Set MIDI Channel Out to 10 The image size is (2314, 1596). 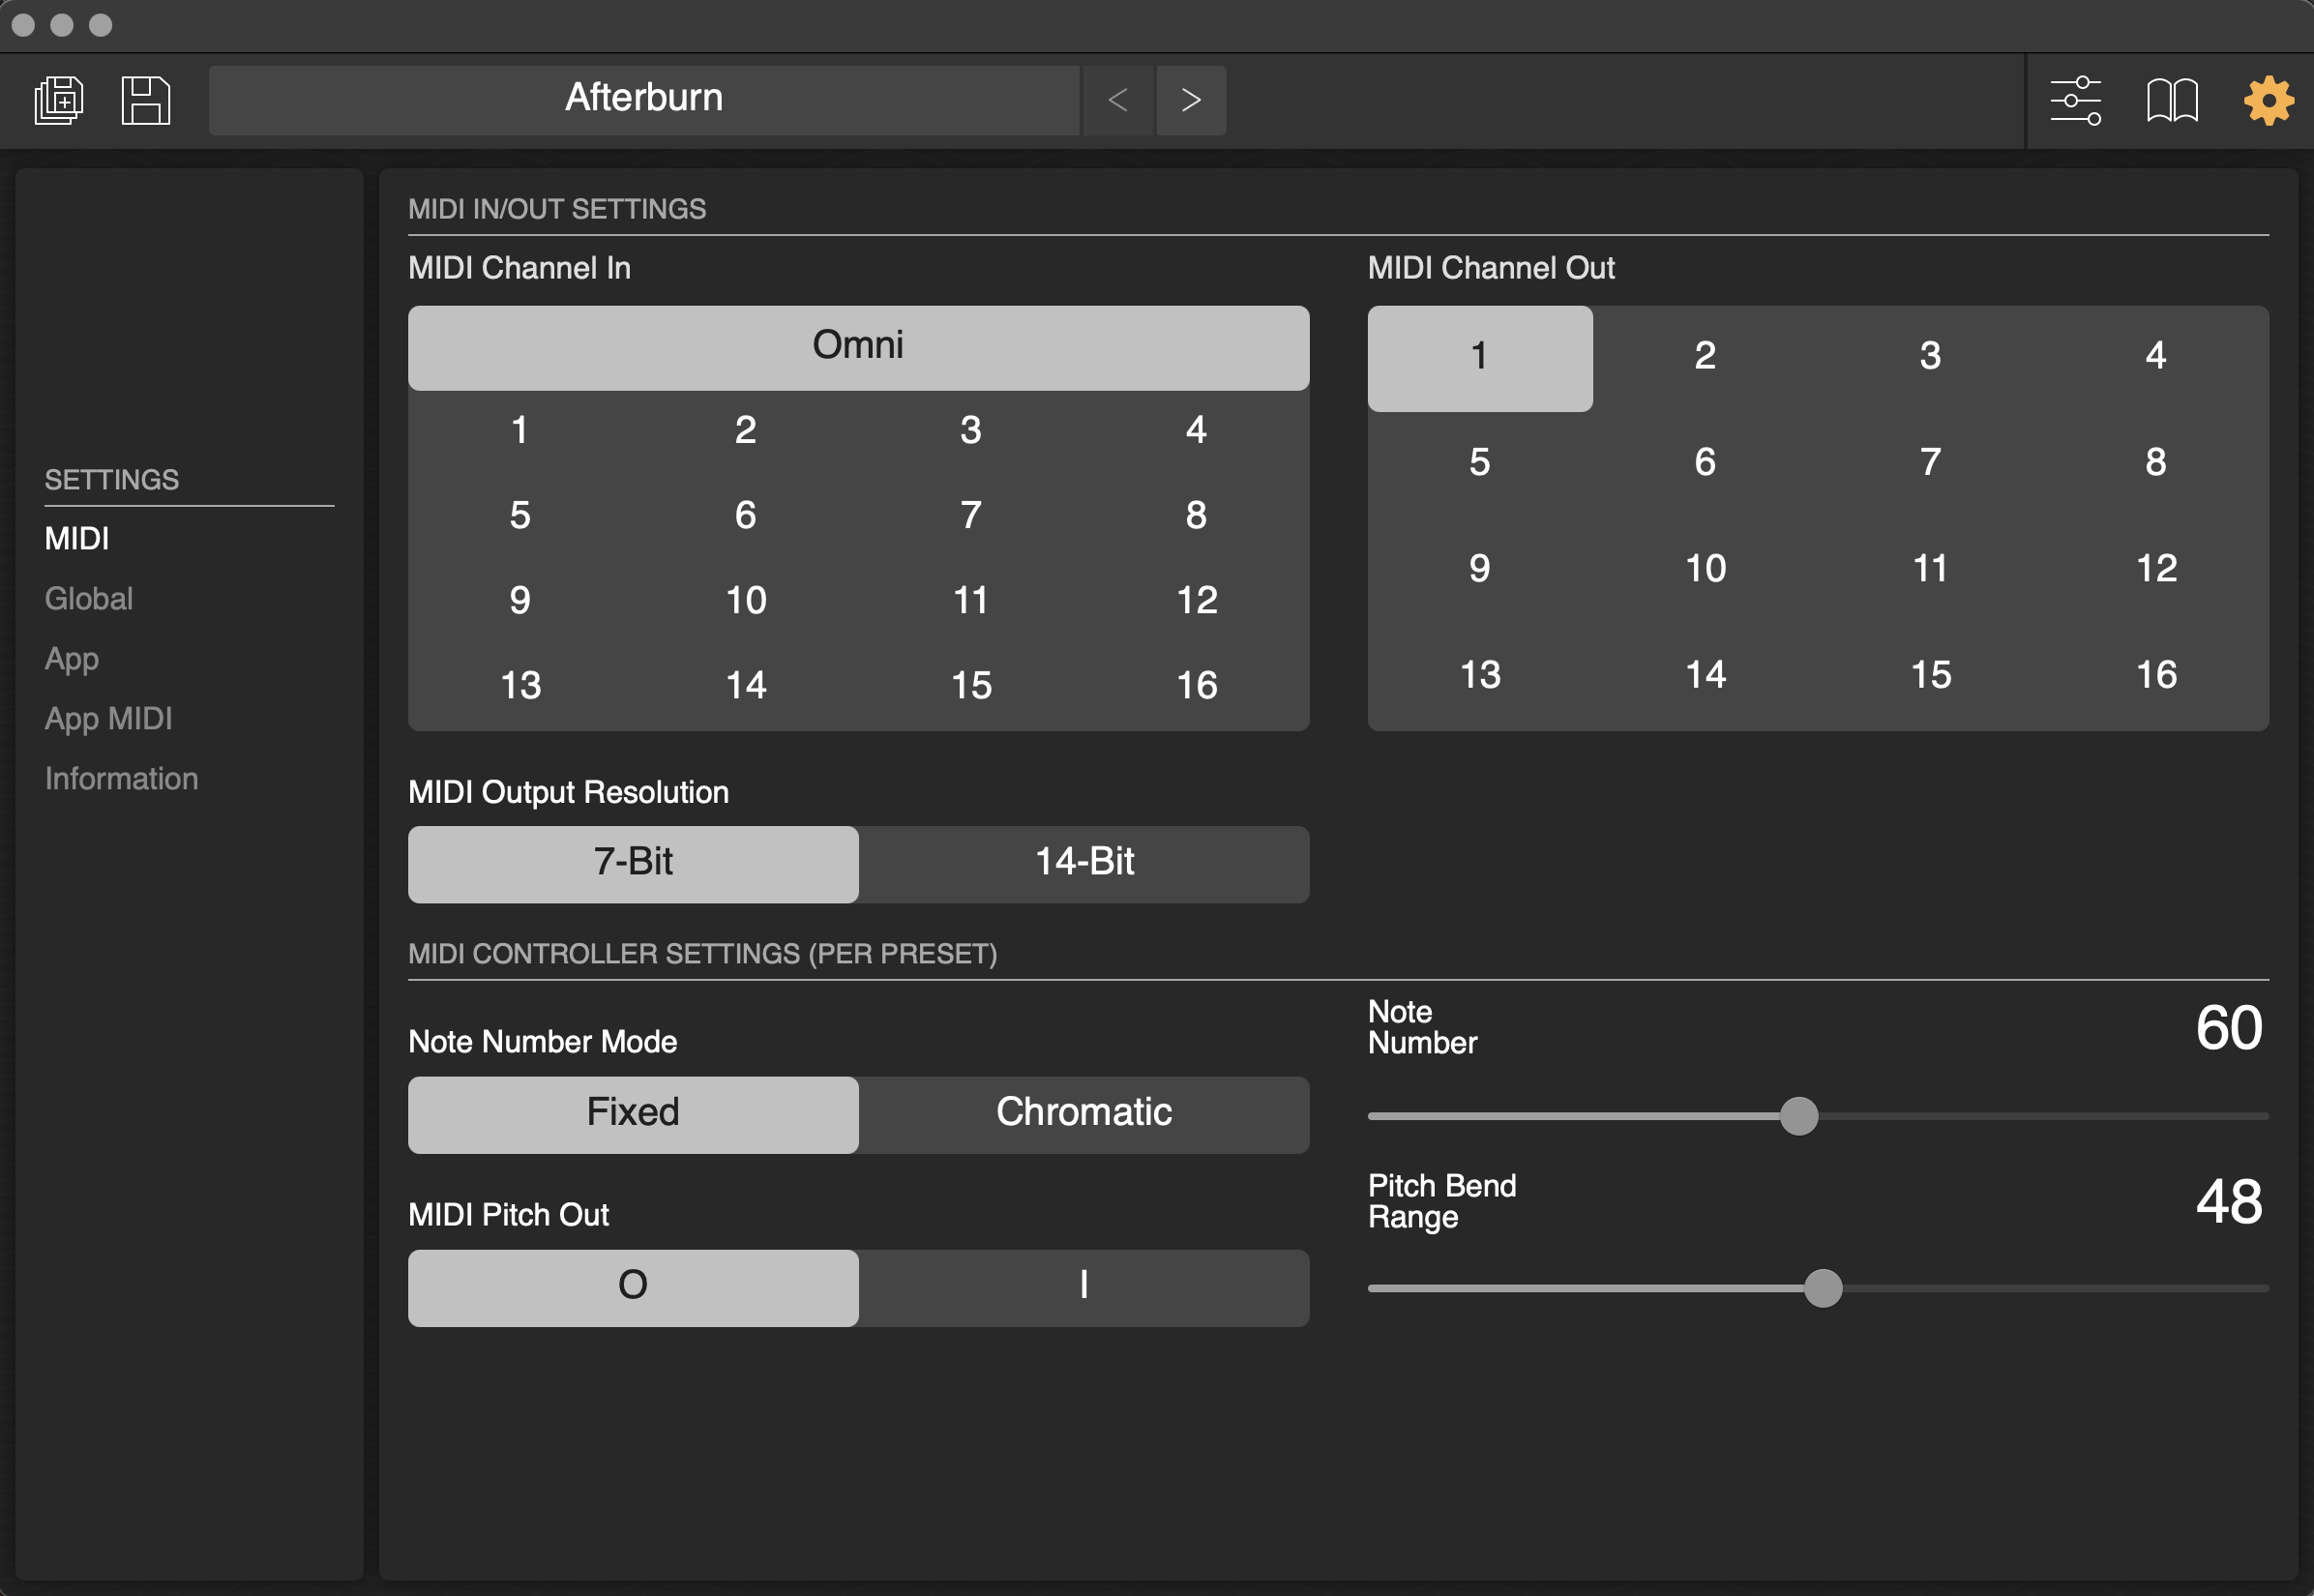1705,568
